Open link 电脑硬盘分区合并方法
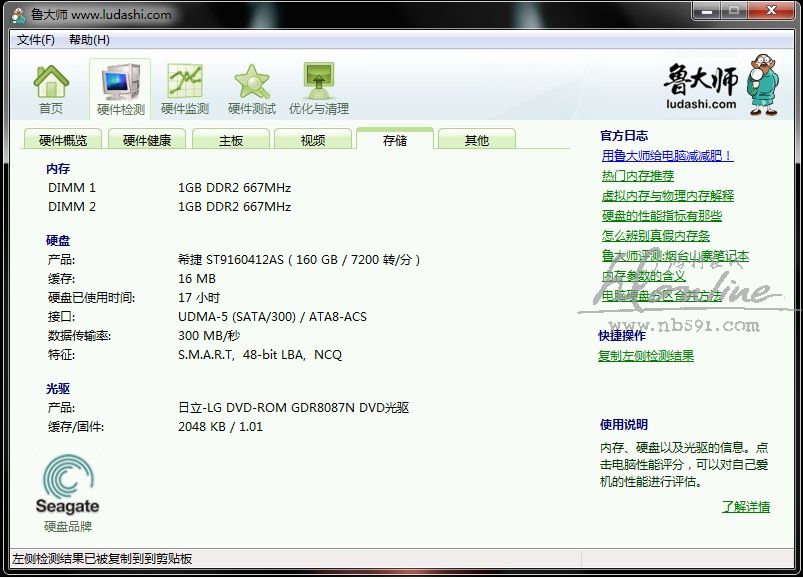The width and height of the screenshot is (803, 579). (x=662, y=295)
